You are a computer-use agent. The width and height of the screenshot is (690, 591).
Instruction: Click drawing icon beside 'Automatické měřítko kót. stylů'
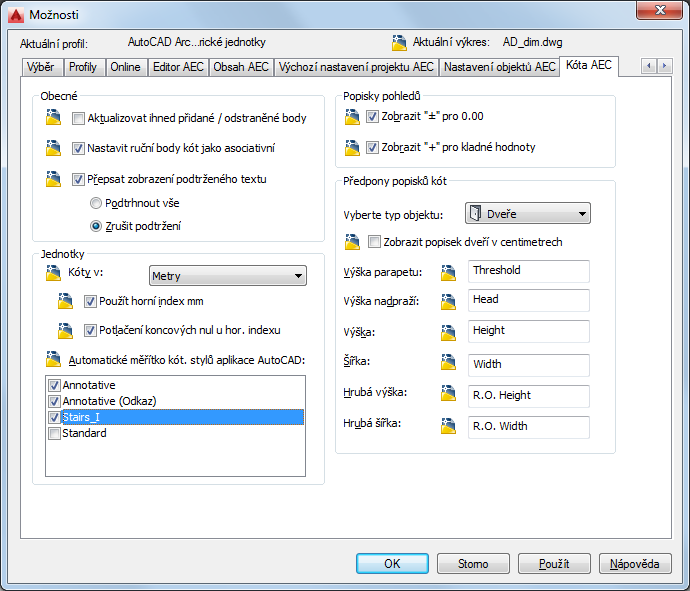click(x=53, y=359)
